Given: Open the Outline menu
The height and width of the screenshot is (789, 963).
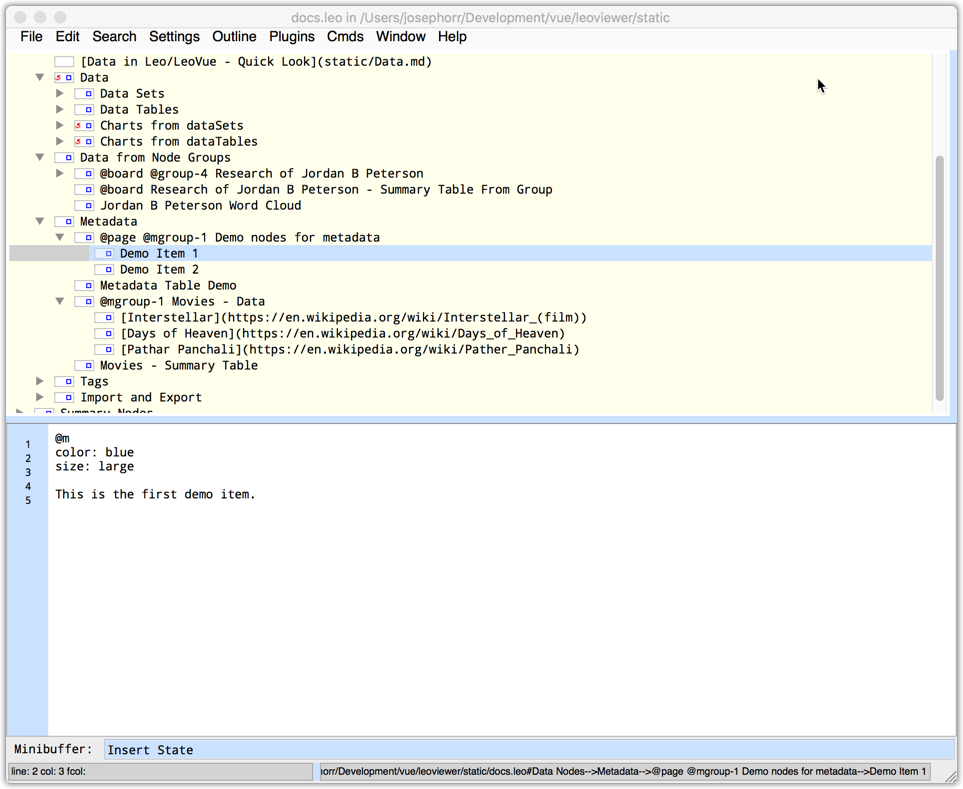Looking at the screenshot, I should click(235, 37).
